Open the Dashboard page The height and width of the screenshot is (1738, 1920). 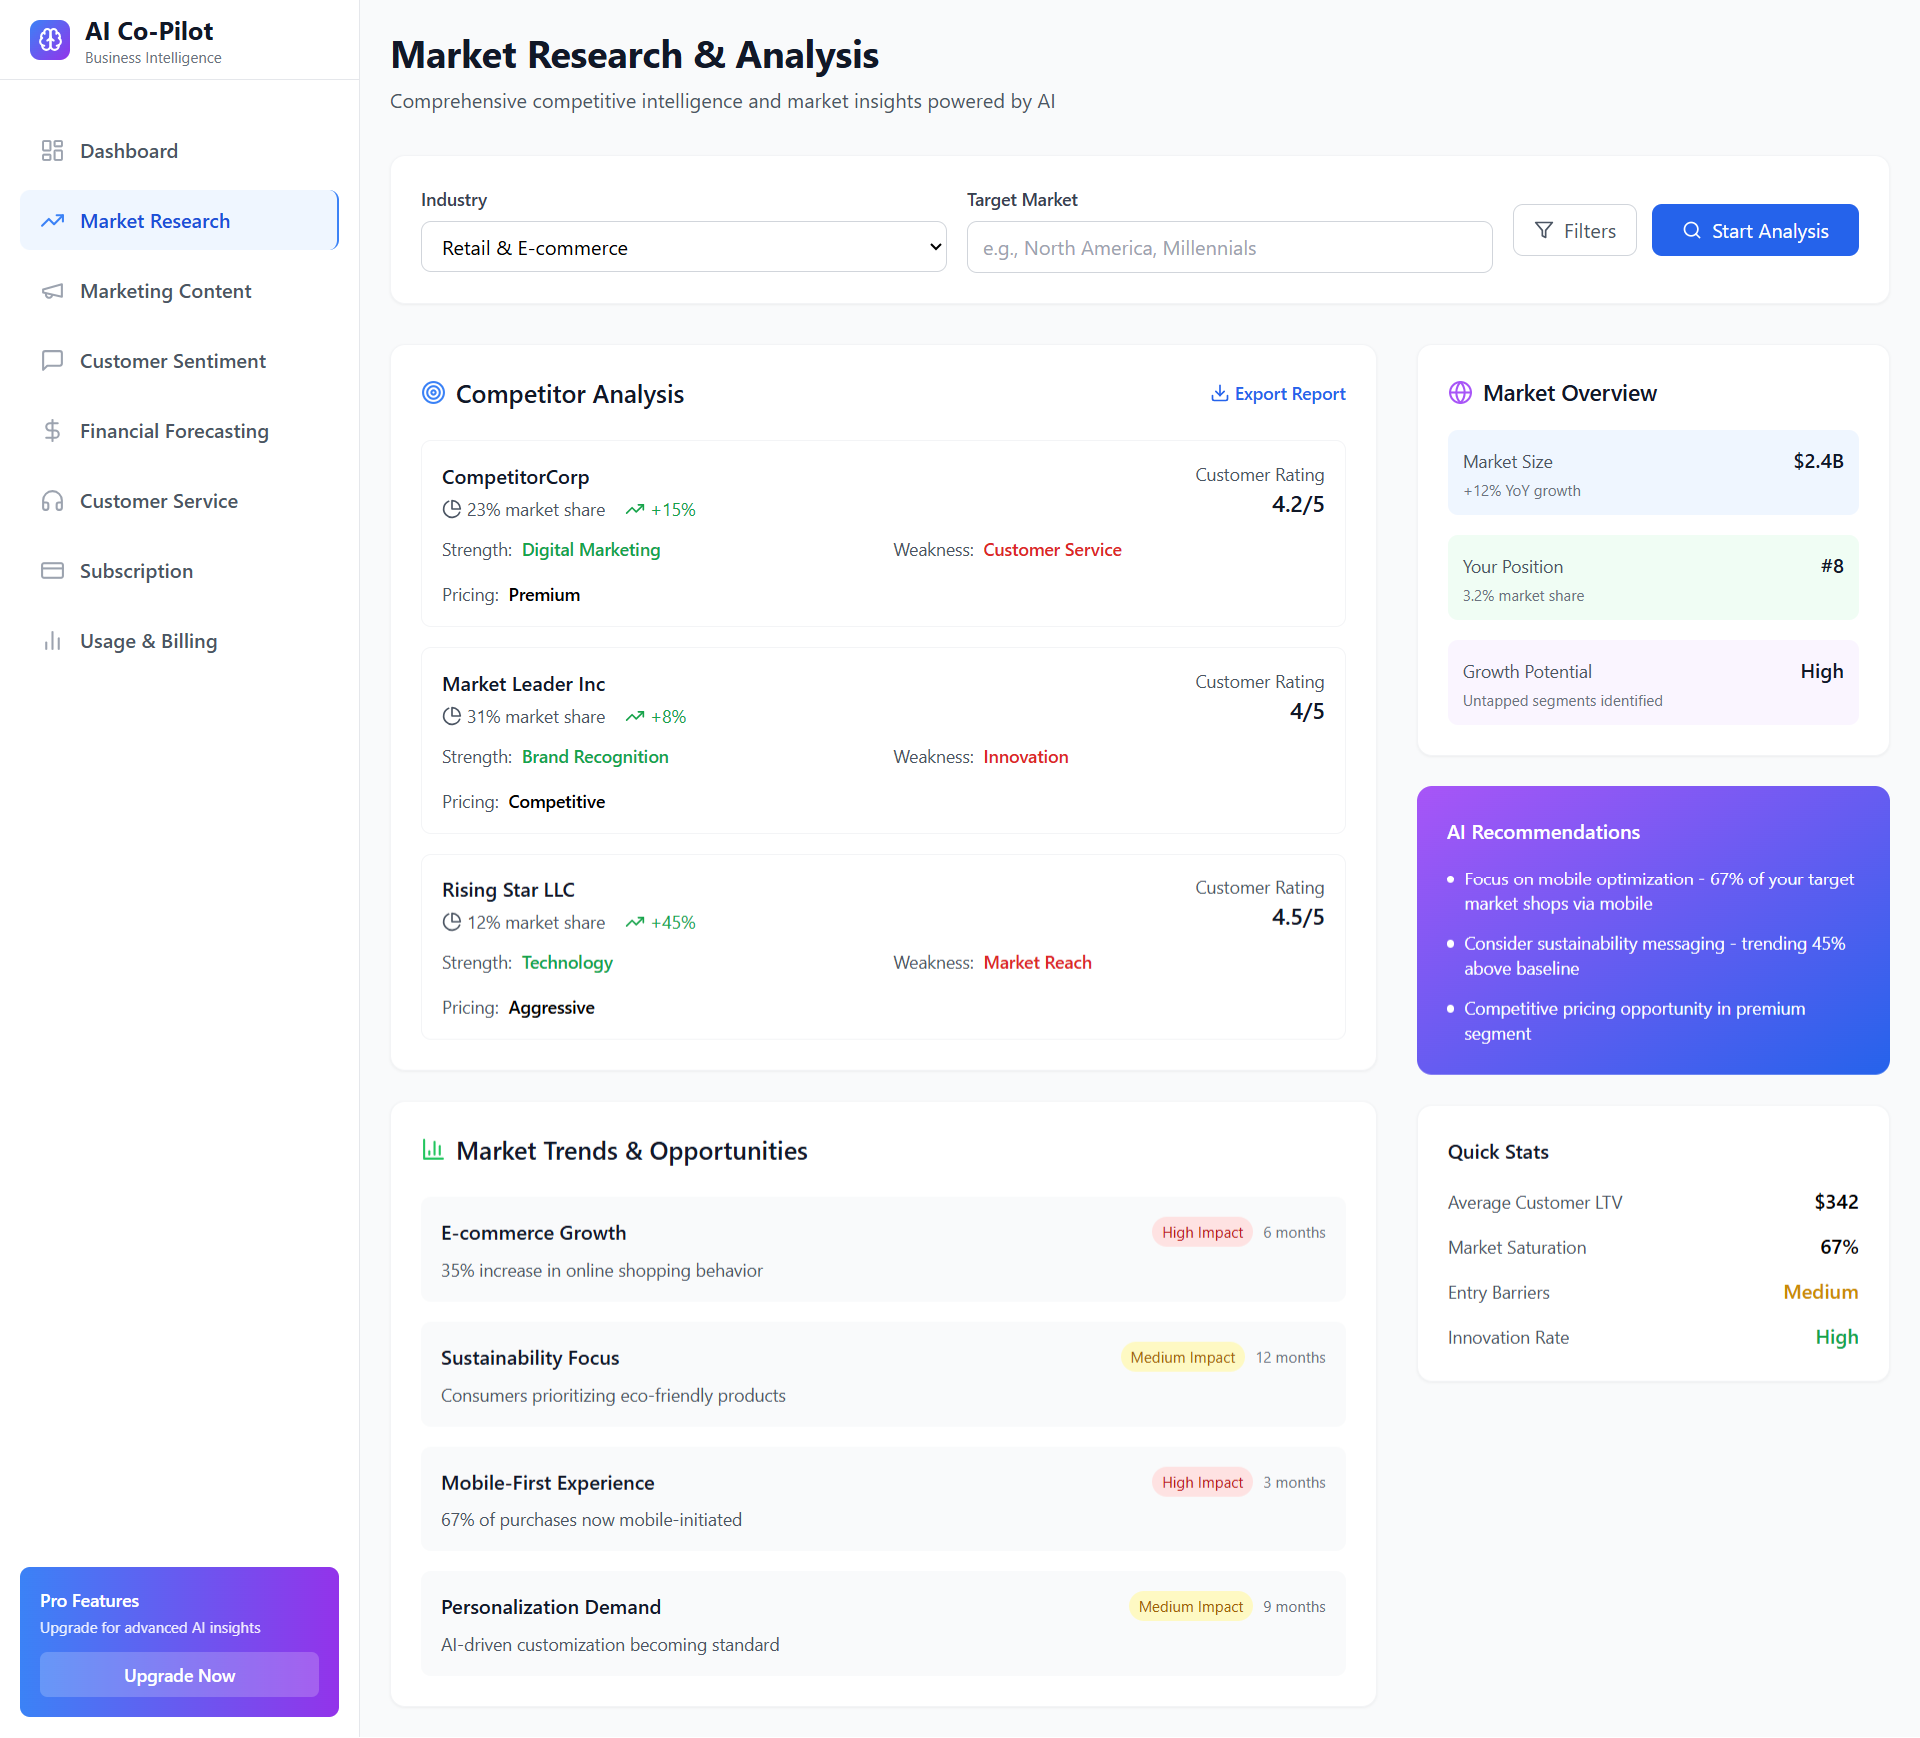click(x=179, y=151)
